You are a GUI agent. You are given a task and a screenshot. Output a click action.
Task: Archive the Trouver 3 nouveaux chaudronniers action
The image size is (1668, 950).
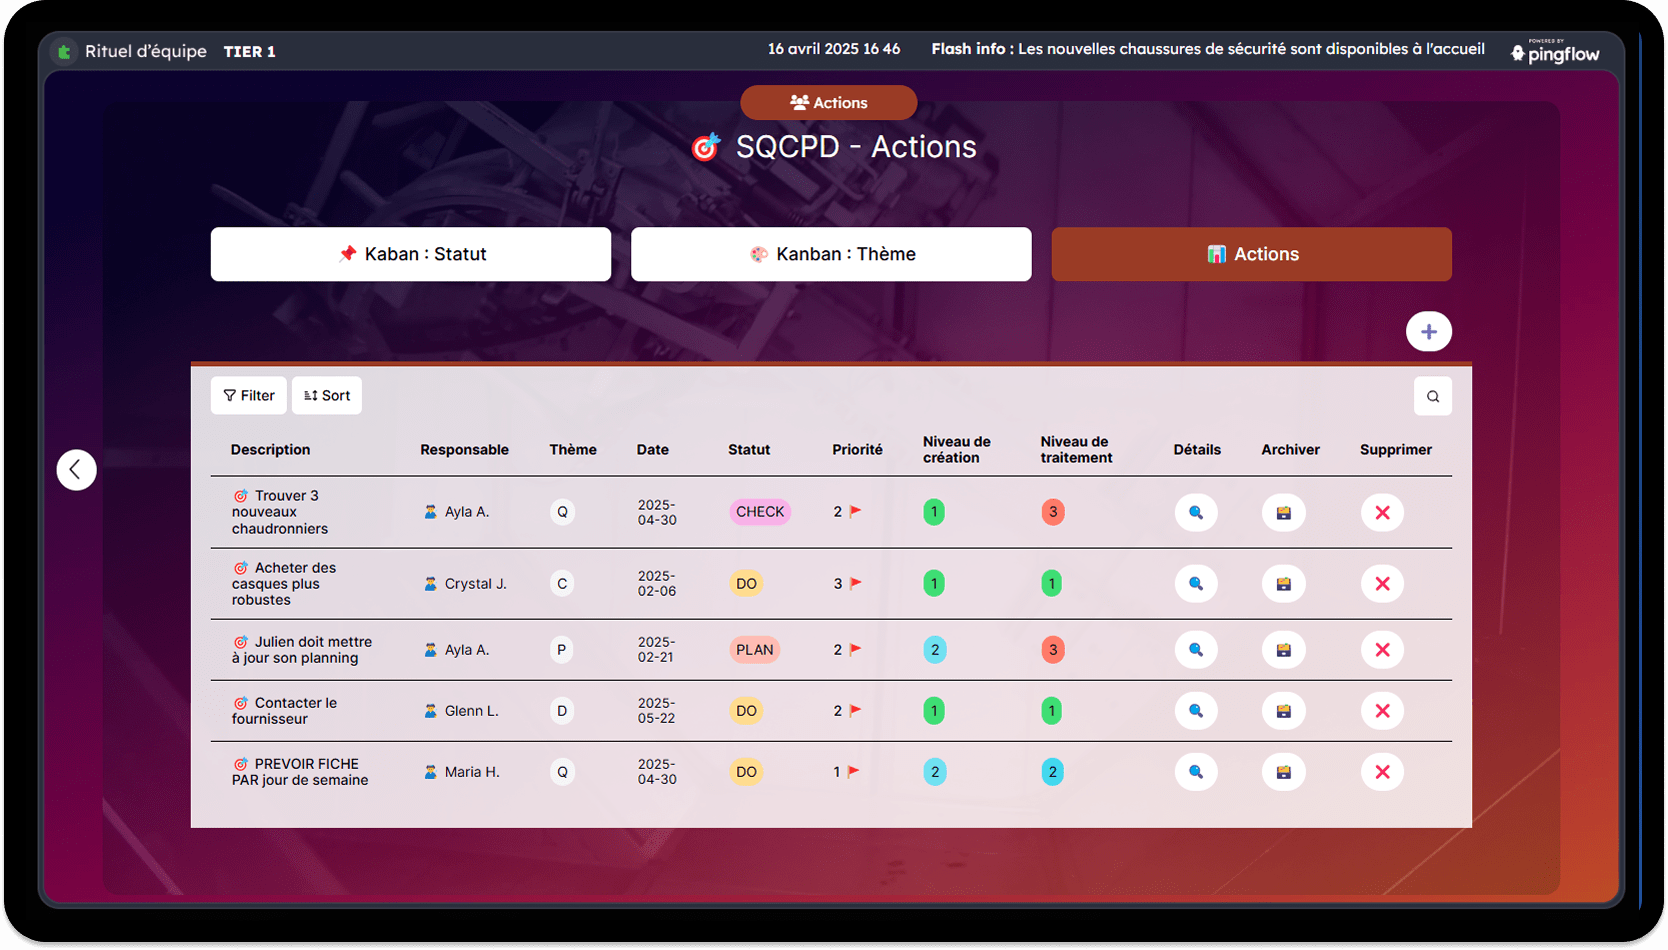pos(1283,512)
